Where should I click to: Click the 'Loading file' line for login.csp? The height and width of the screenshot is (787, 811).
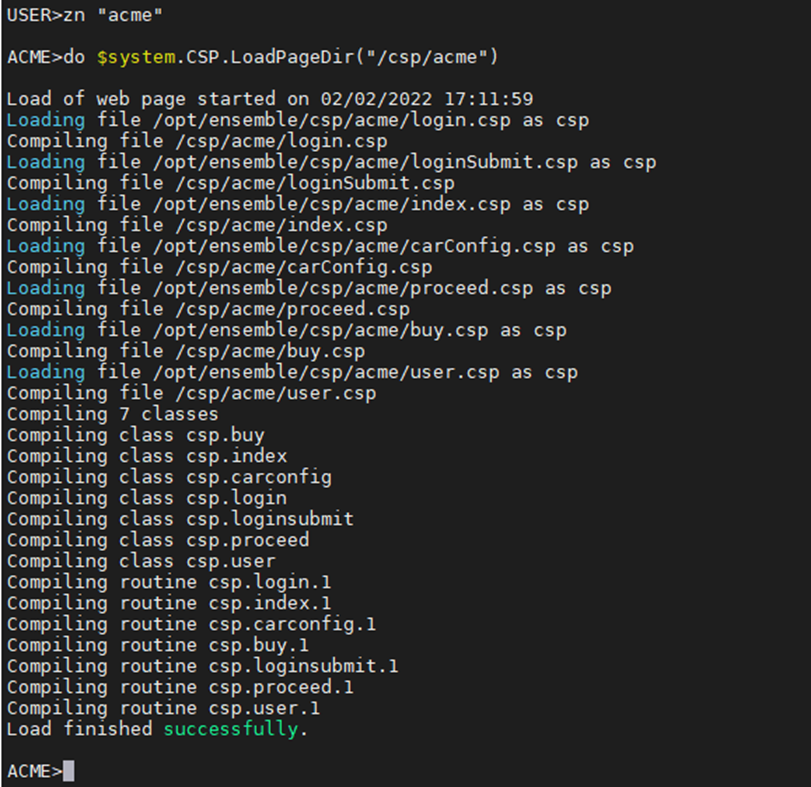[297, 120]
